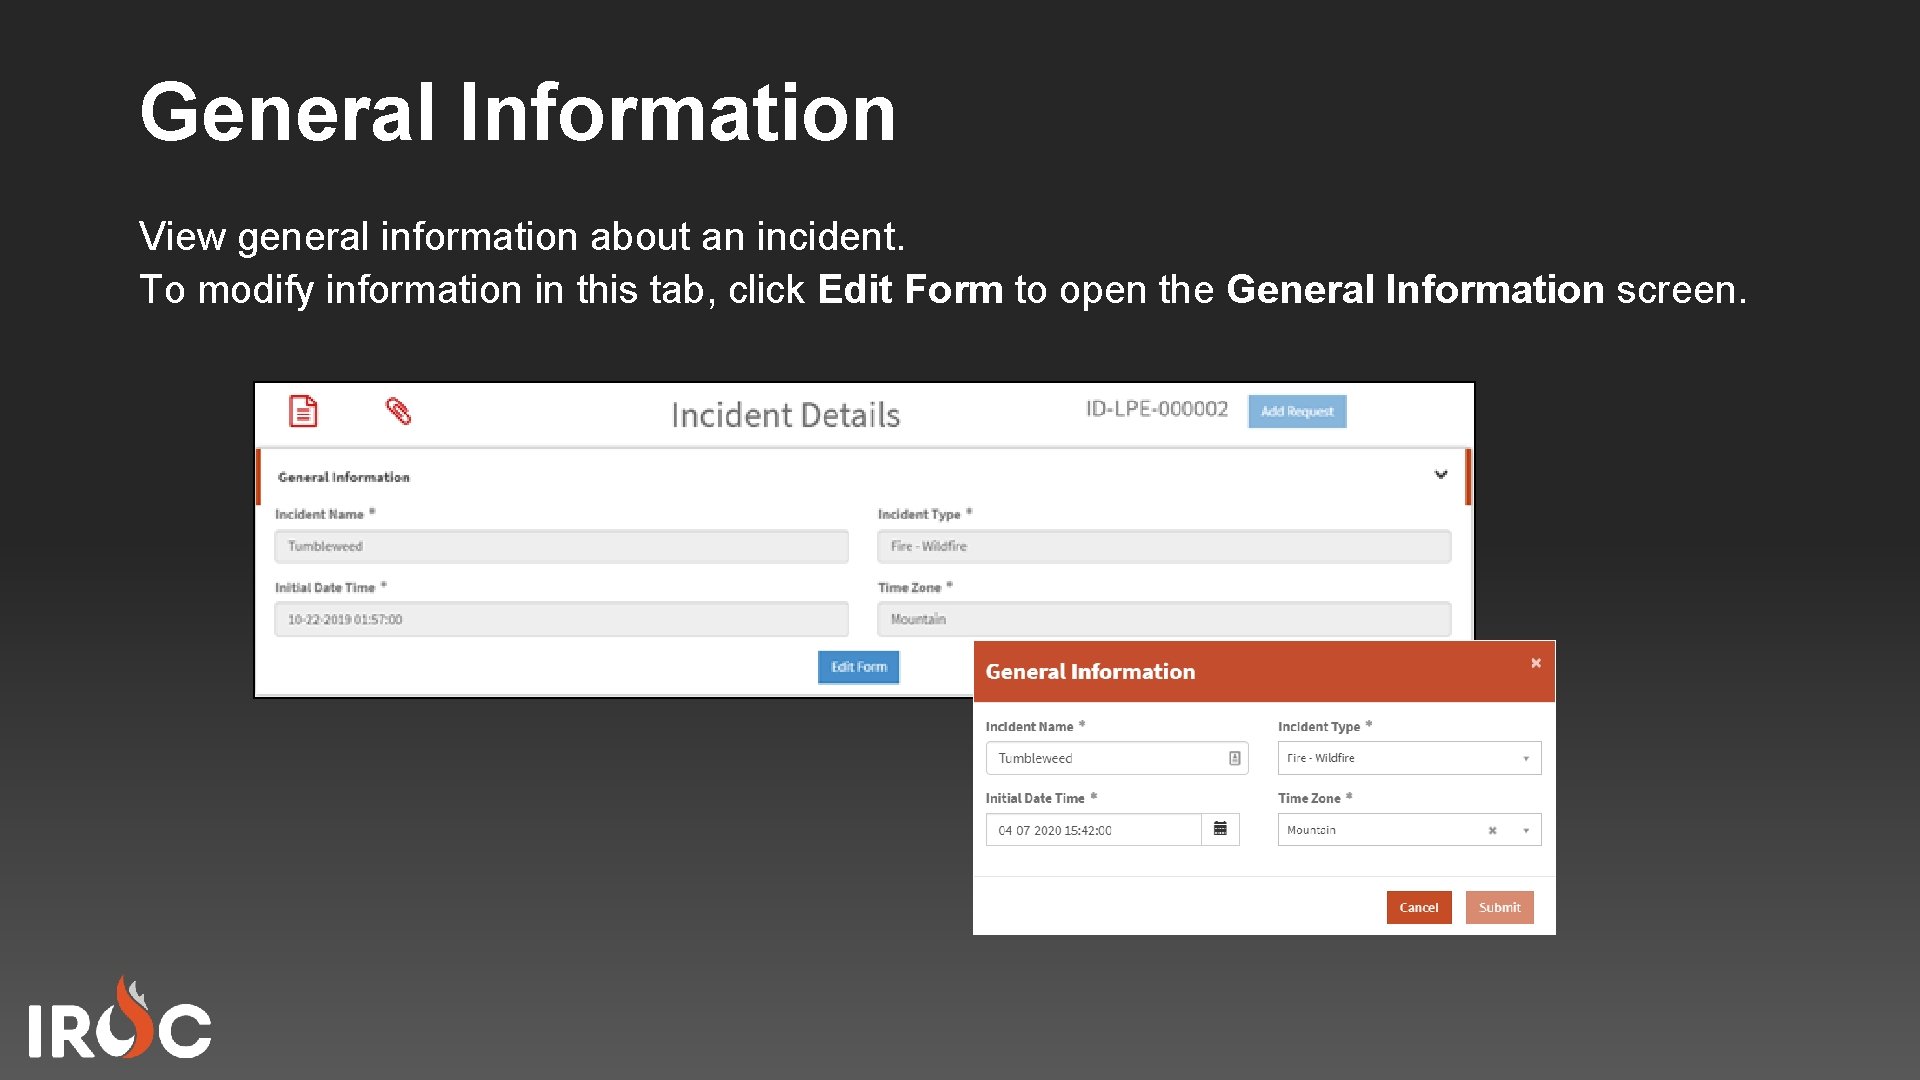Click the read-only Mountain time zone field
Viewport: 1920px width, 1080px height.
tap(1163, 619)
